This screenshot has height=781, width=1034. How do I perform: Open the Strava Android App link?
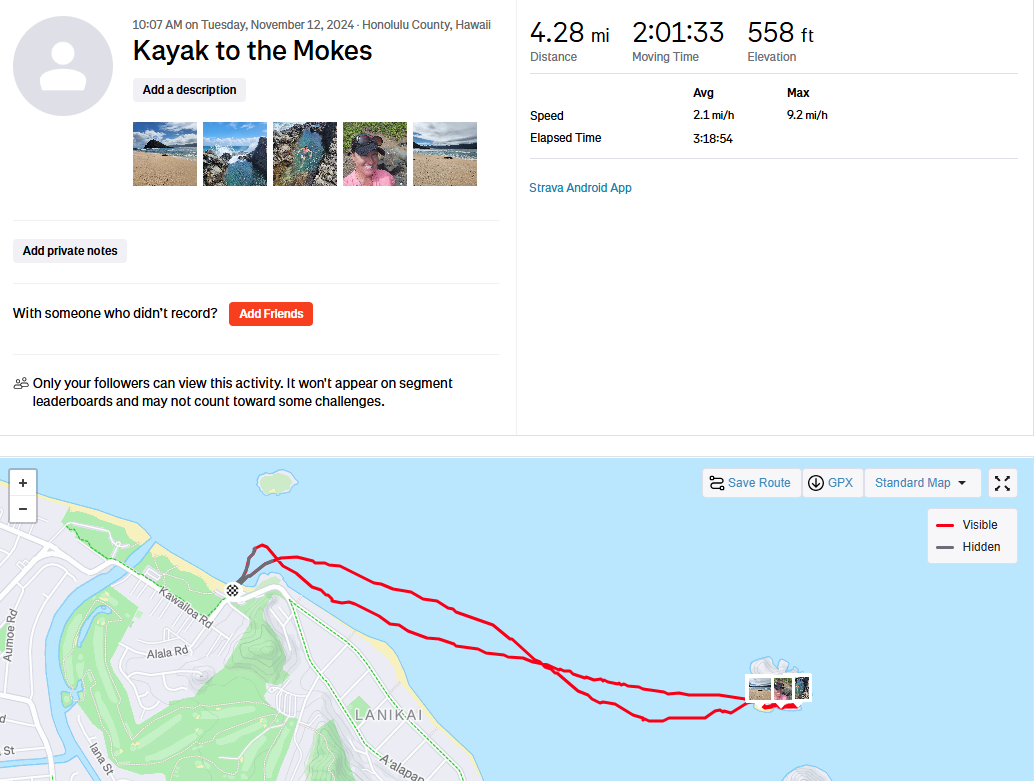pyautogui.click(x=580, y=188)
